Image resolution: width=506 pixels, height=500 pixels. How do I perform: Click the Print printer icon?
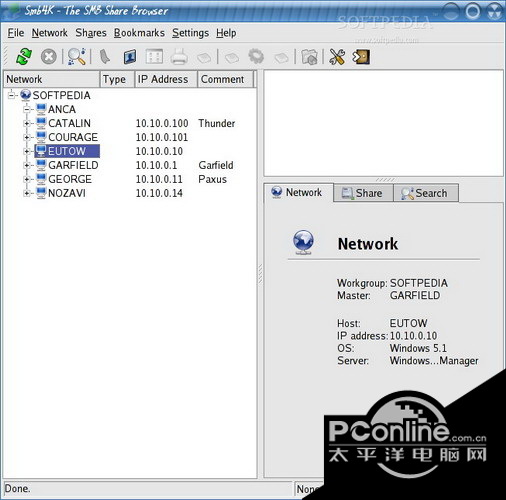pos(179,56)
